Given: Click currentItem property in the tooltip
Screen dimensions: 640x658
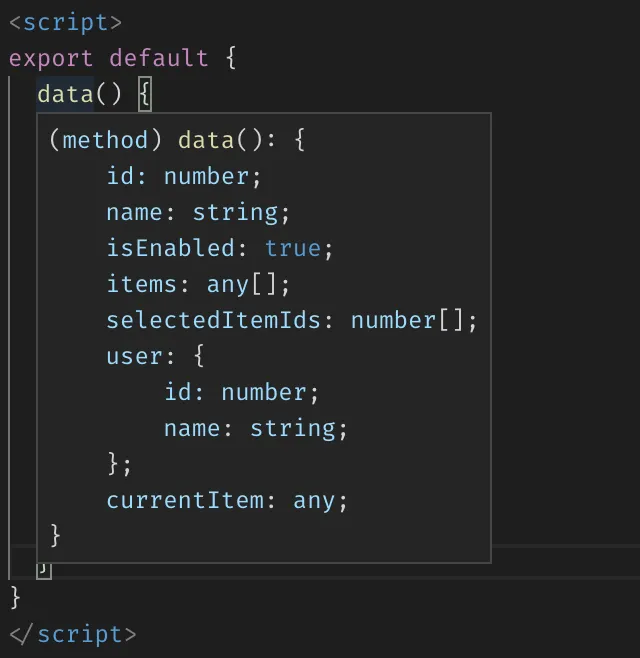Looking at the screenshot, I should tap(185, 500).
